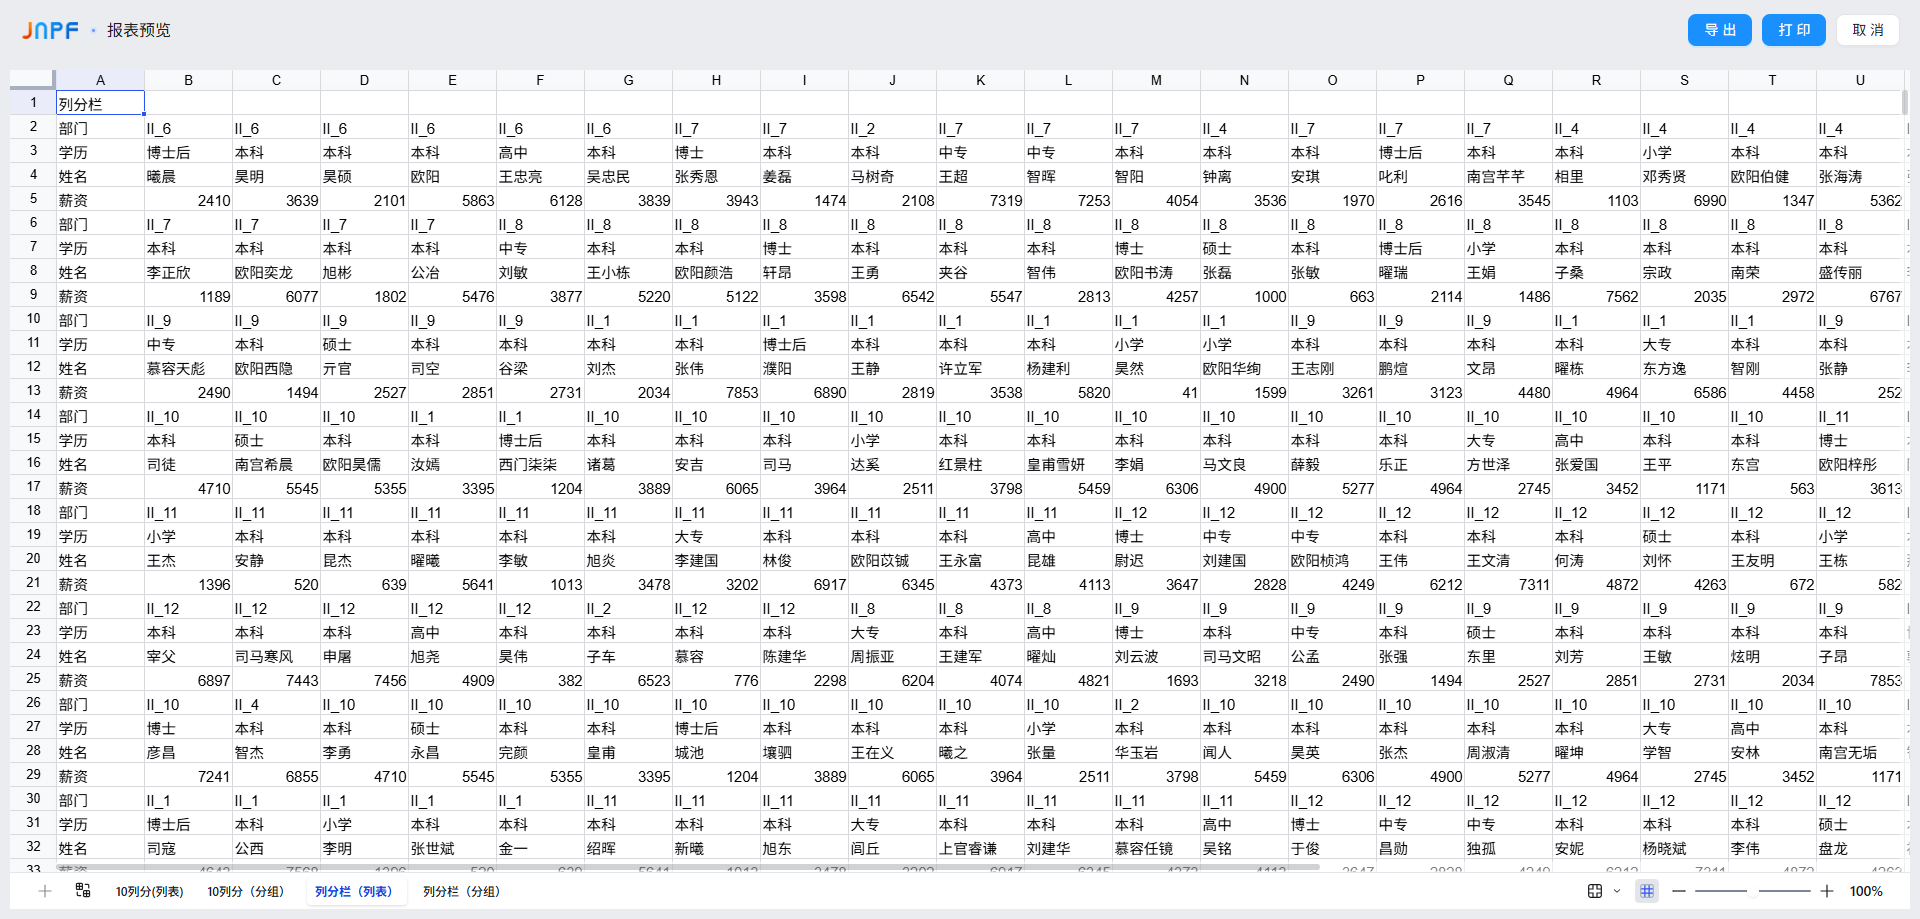Click cell with name 欧阳伯健
1920x919 pixels.
click(1772, 176)
